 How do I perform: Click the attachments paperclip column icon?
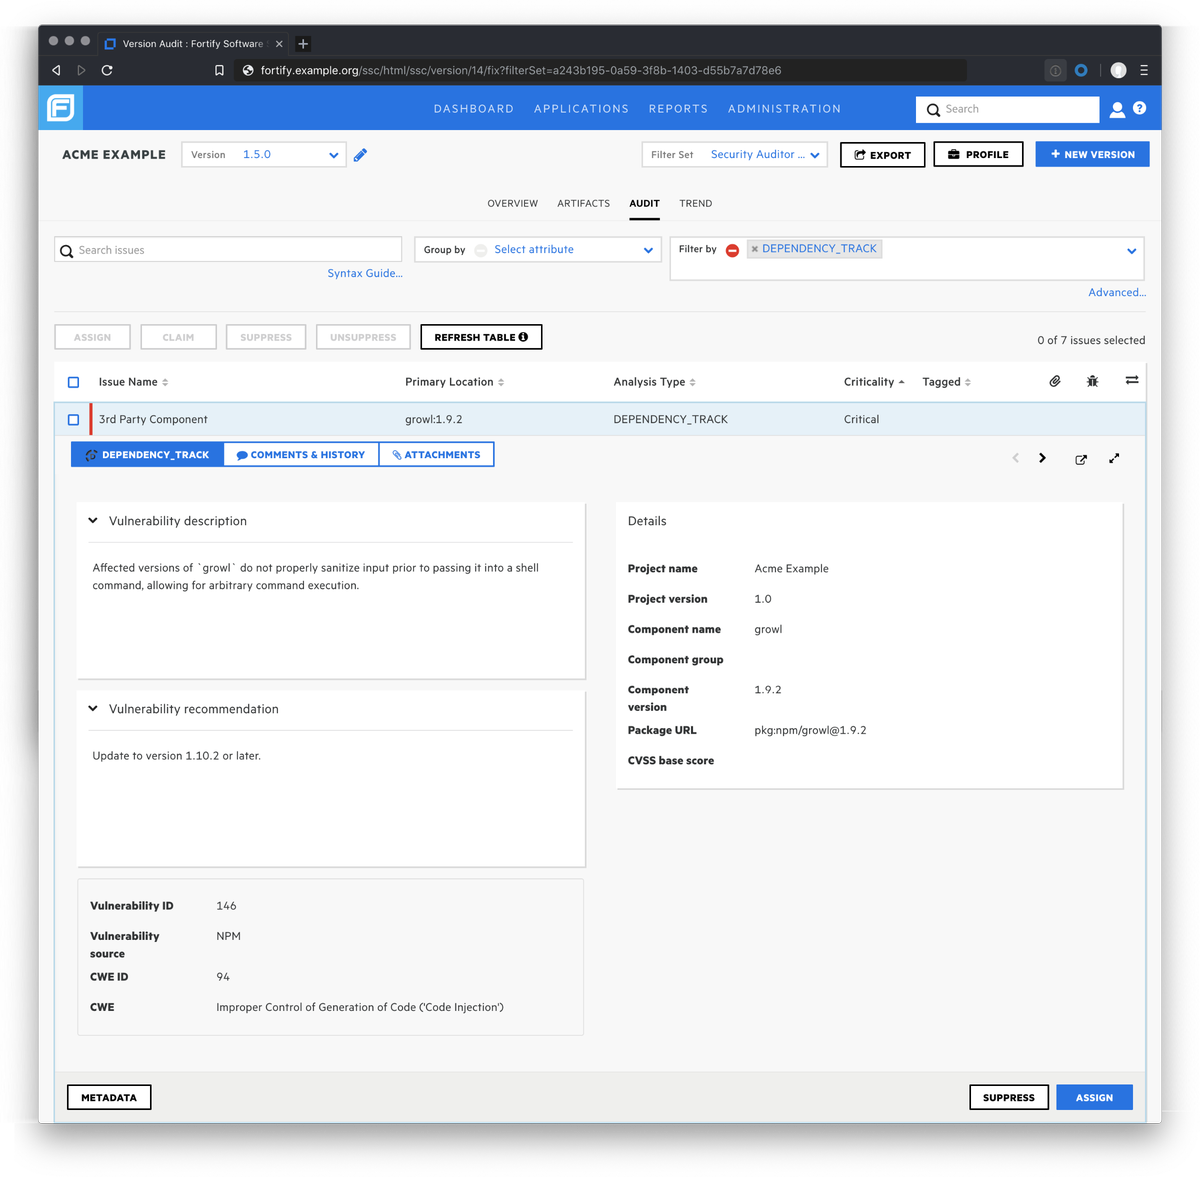pyautogui.click(x=1055, y=381)
